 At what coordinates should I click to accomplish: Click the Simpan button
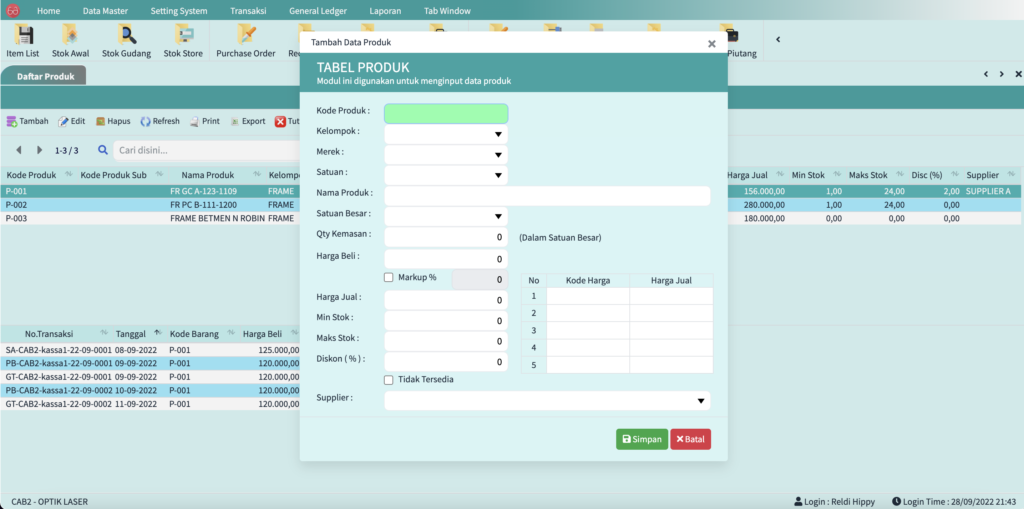point(641,439)
